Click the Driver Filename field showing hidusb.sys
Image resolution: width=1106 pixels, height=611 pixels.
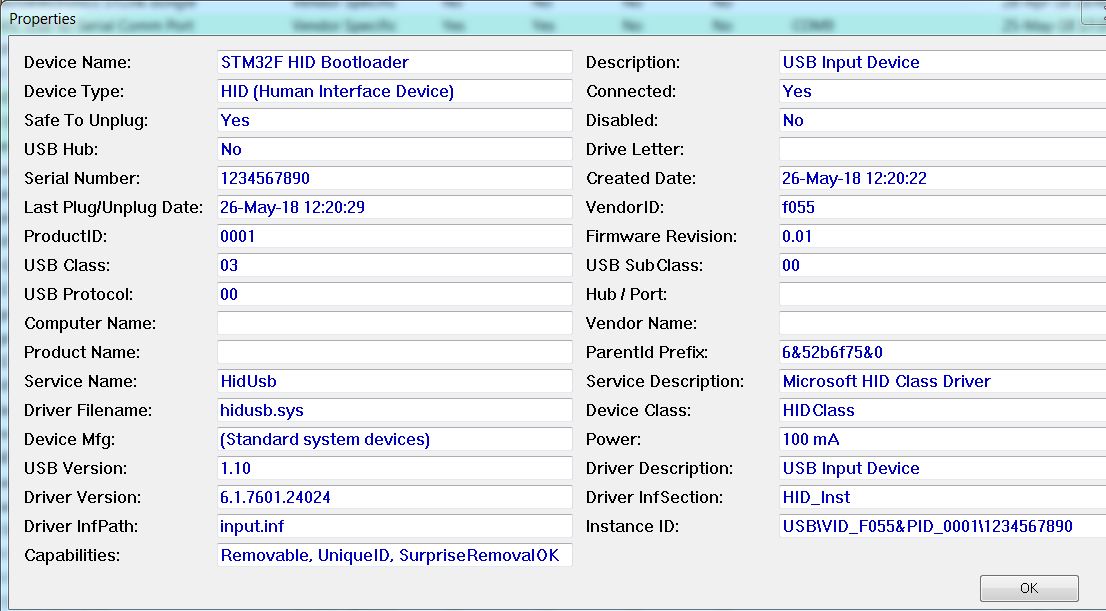[393, 410]
